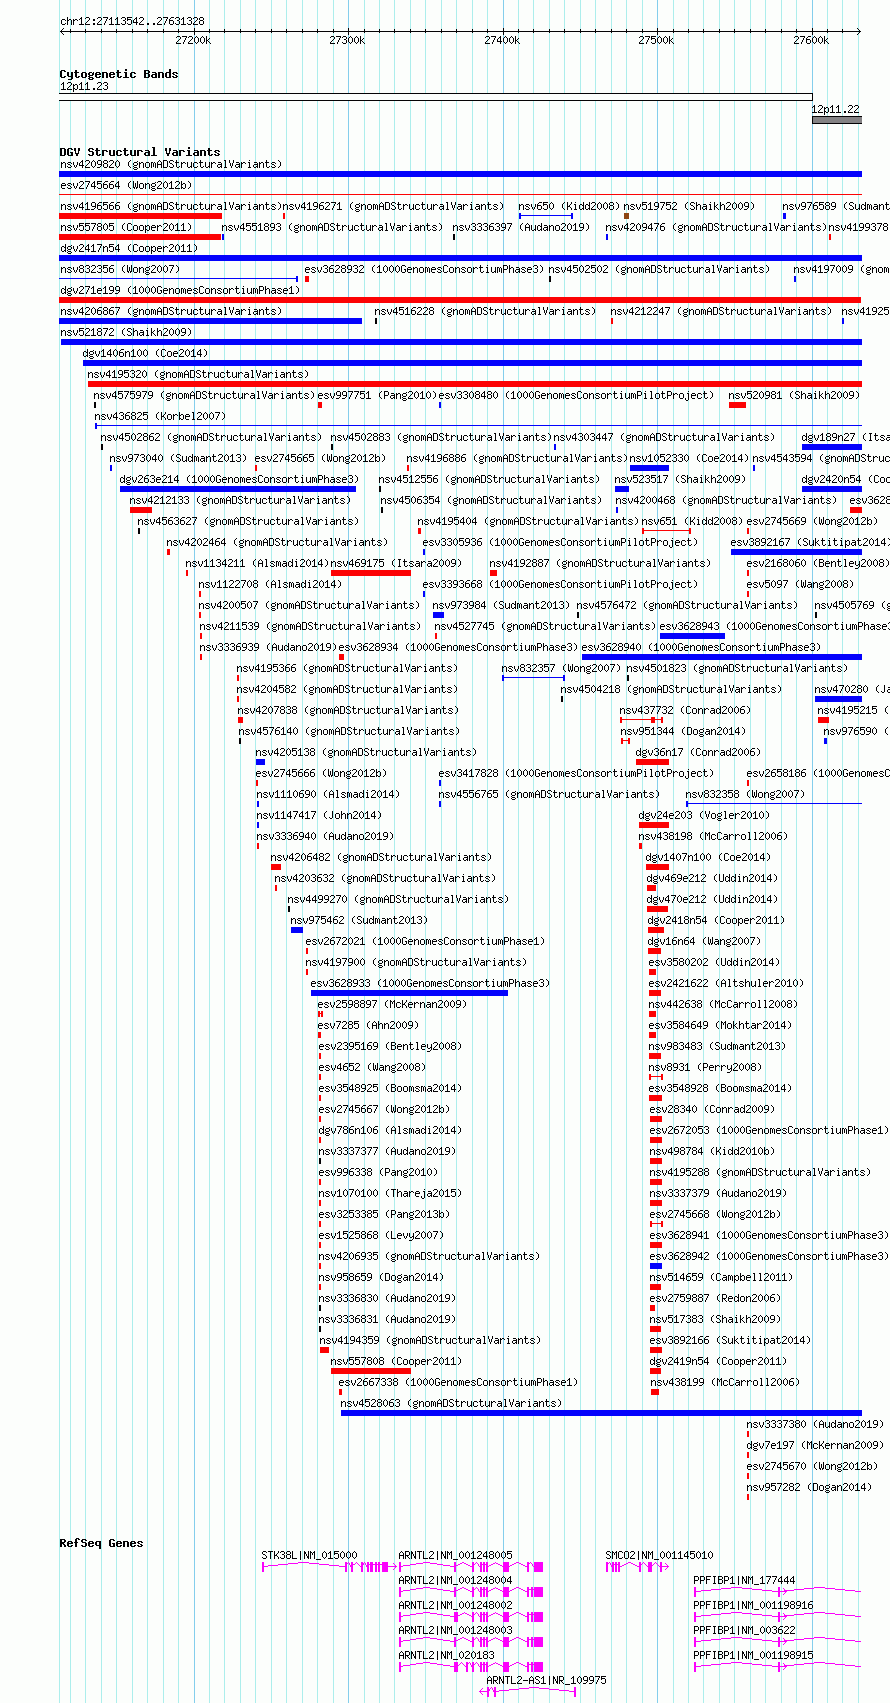Image resolution: width=890 pixels, height=1703 pixels.
Task: Select the 12p11.23 cytogenetic band
Action: point(436,96)
